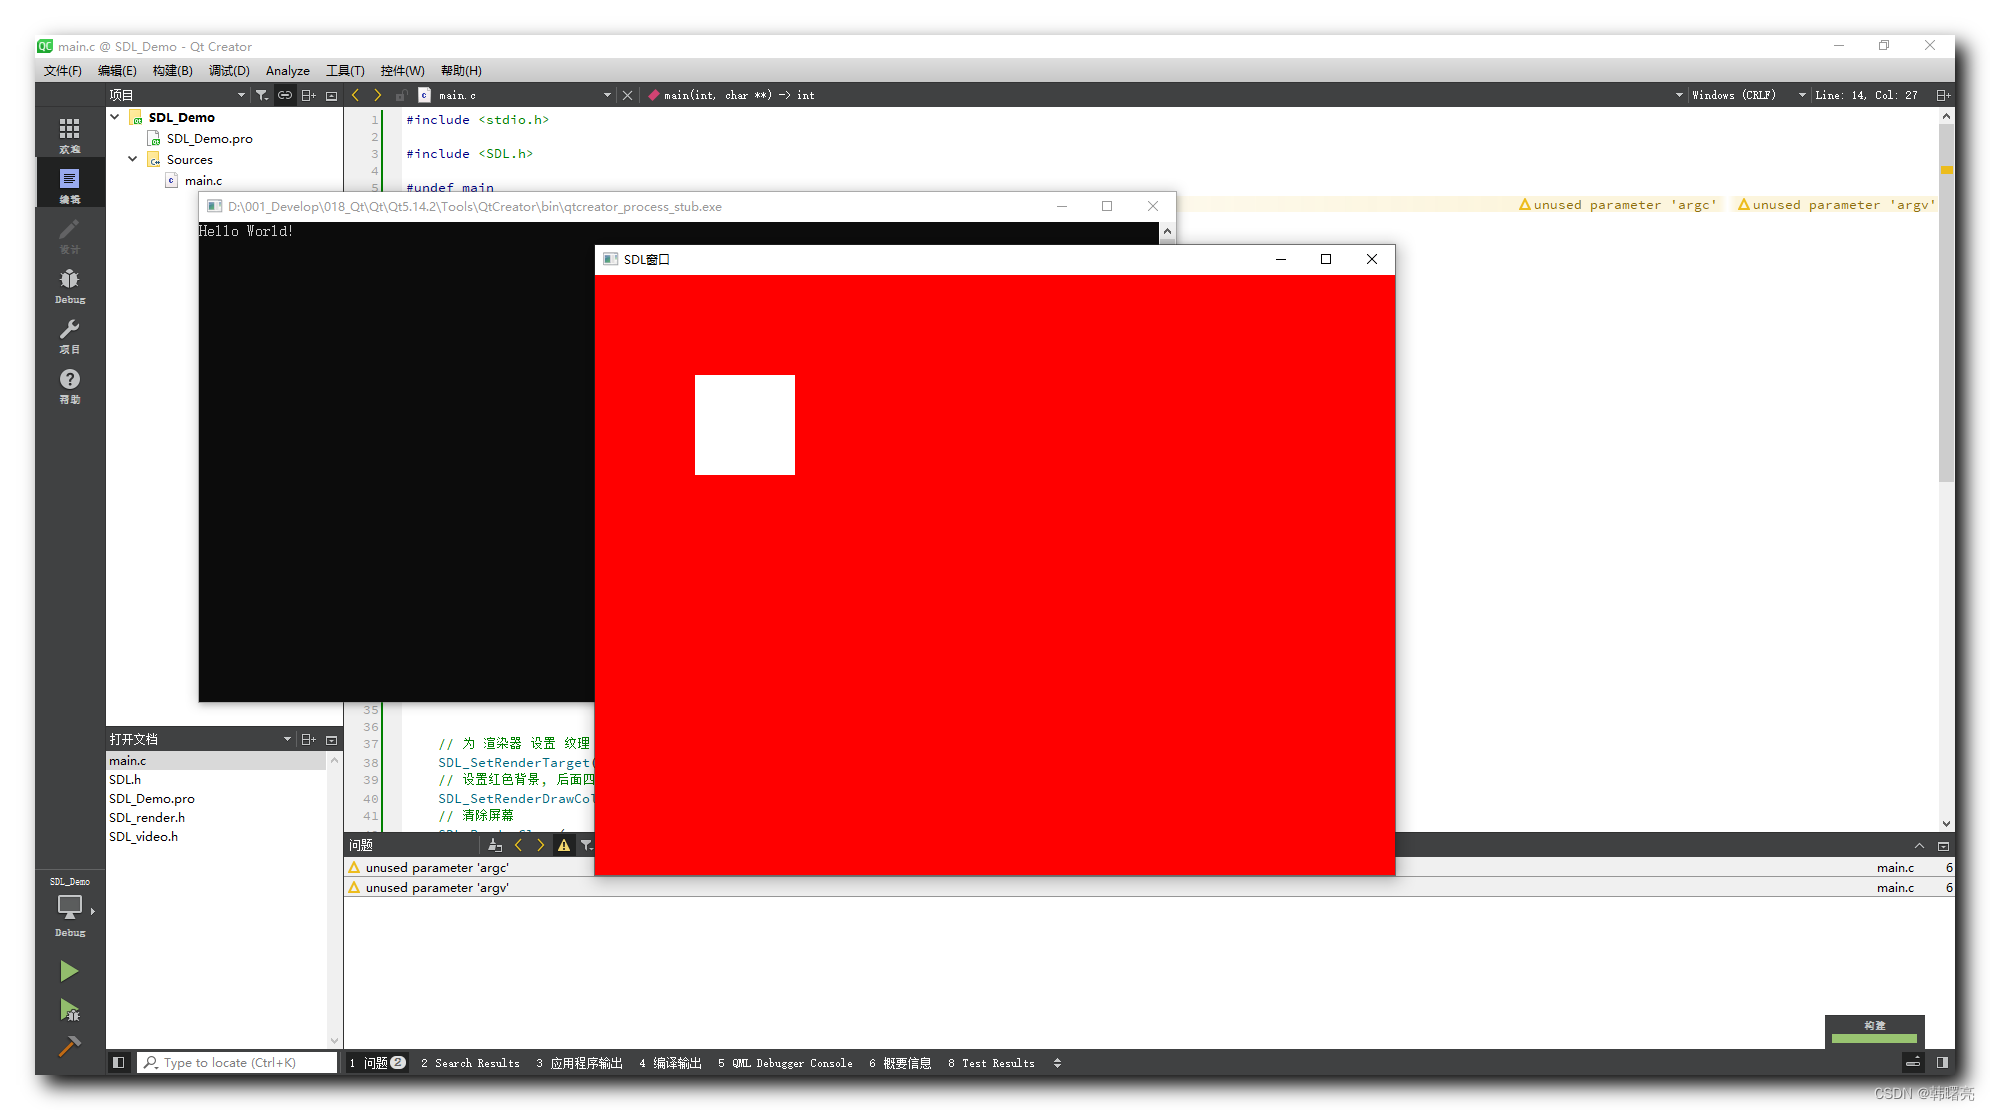Click filter tree icon in project panel
The height and width of the screenshot is (1110, 1990).
coord(262,95)
